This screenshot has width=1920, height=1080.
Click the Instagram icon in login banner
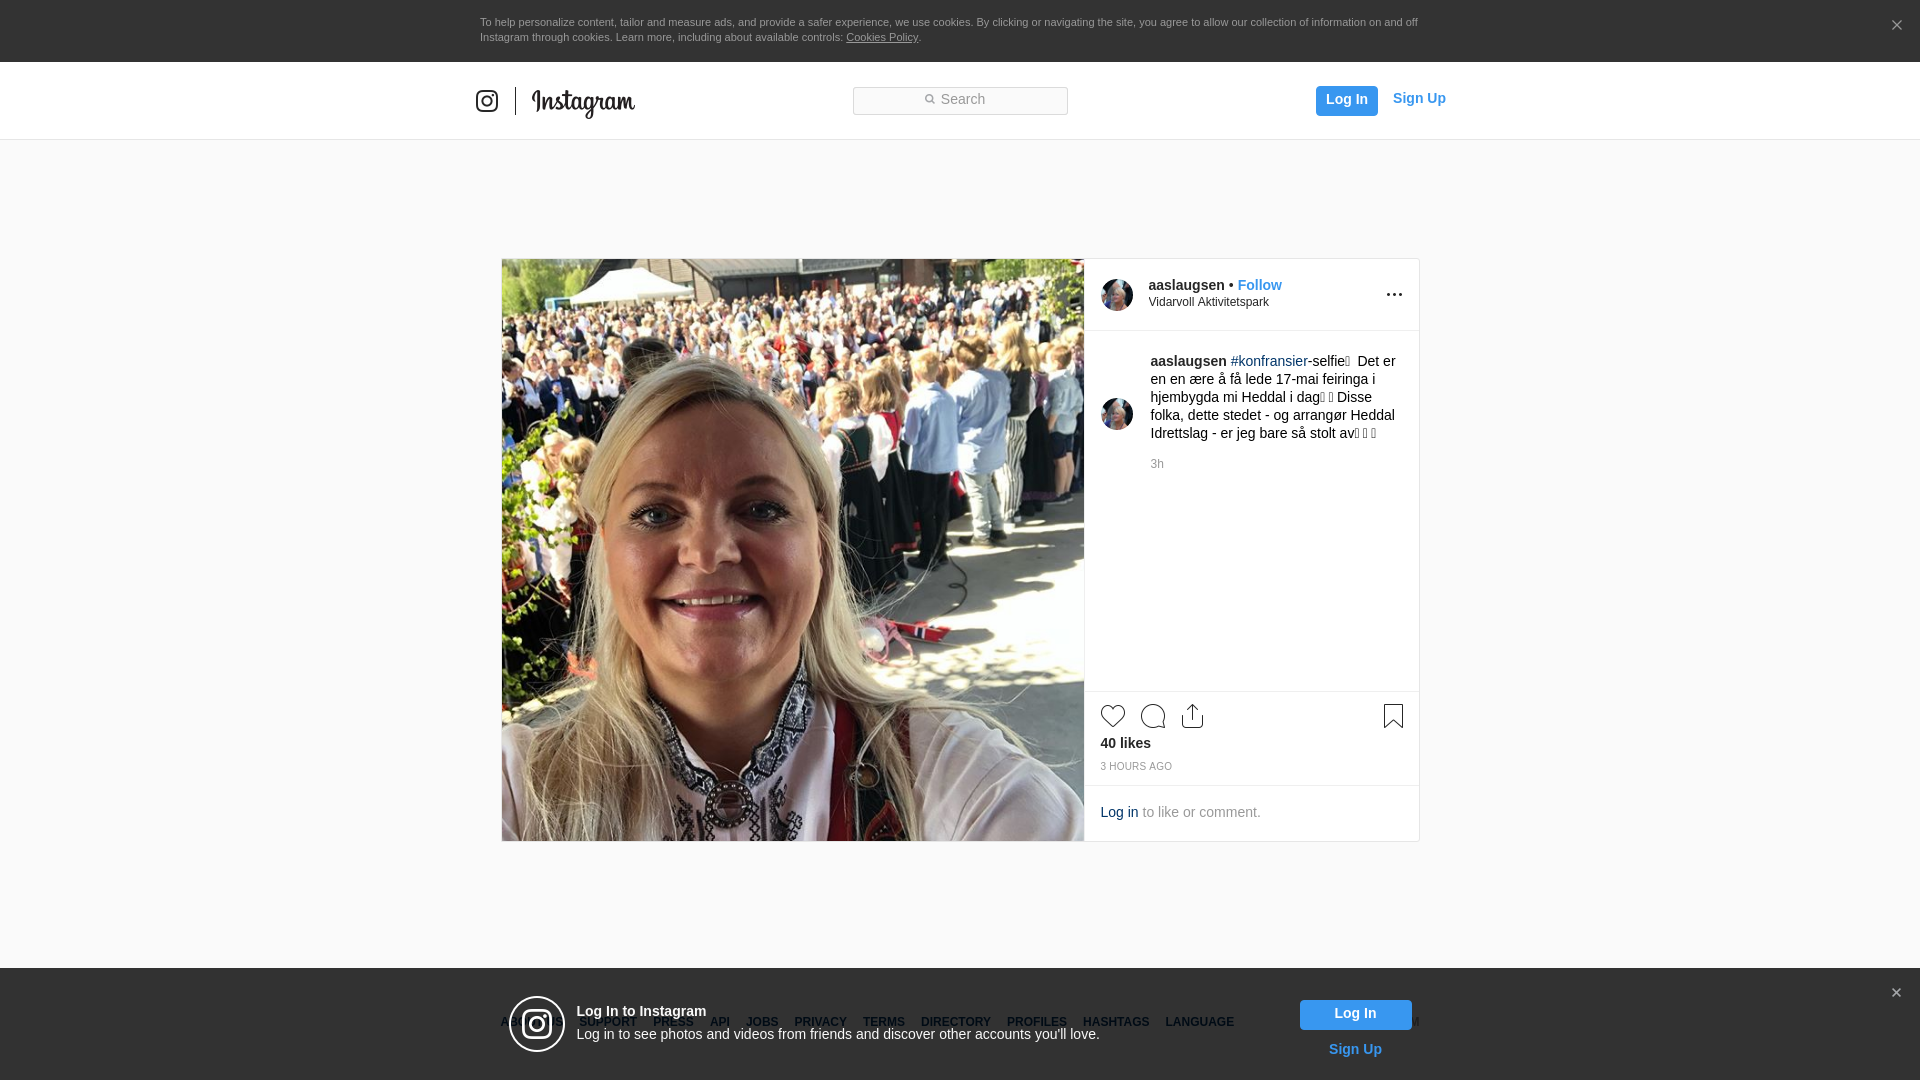pyautogui.click(x=537, y=1024)
